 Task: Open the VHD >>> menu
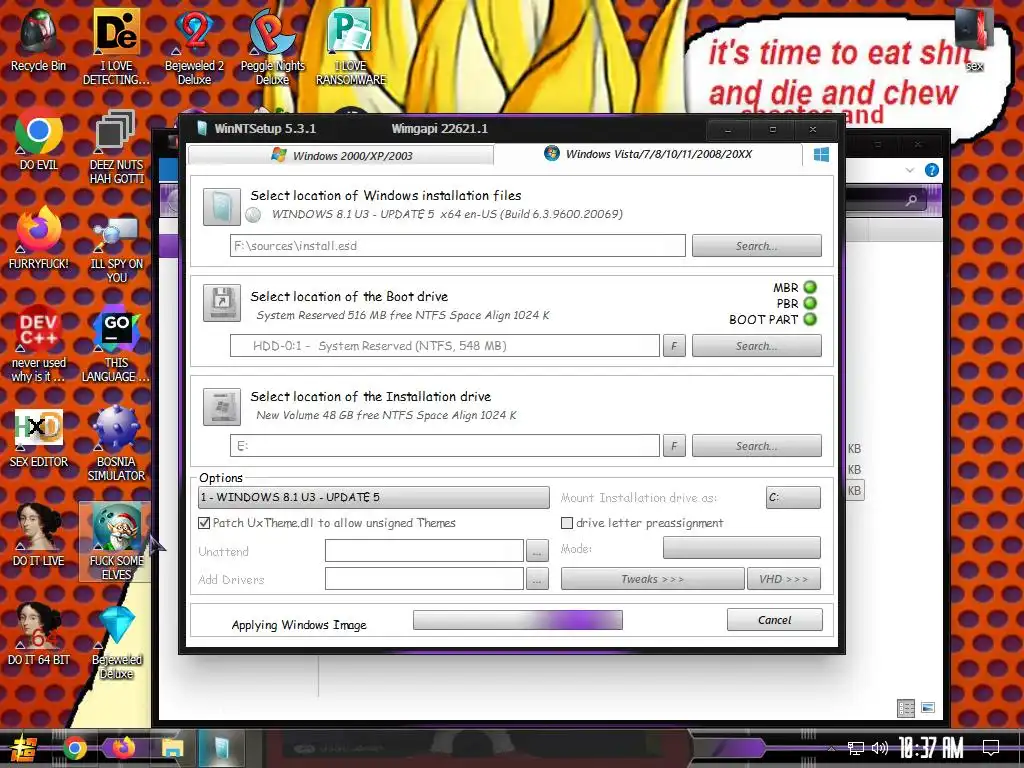[x=784, y=579]
